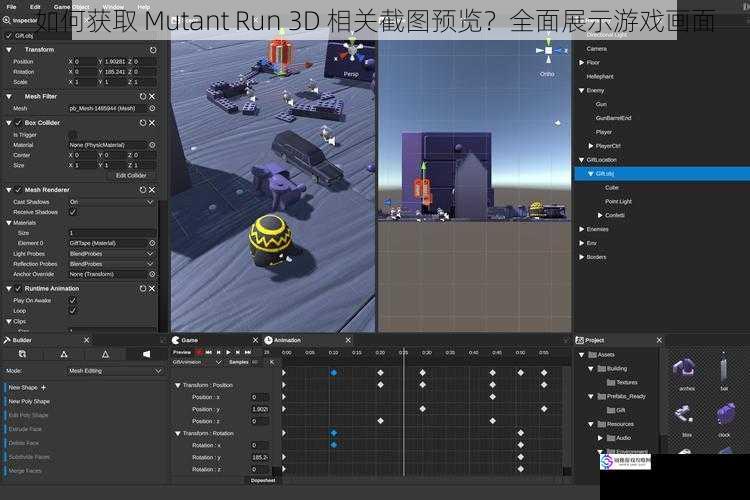Viewport: 750px width, 500px height.
Task: Remove the Mesh Filter component with its X icon
Action: point(152,96)
